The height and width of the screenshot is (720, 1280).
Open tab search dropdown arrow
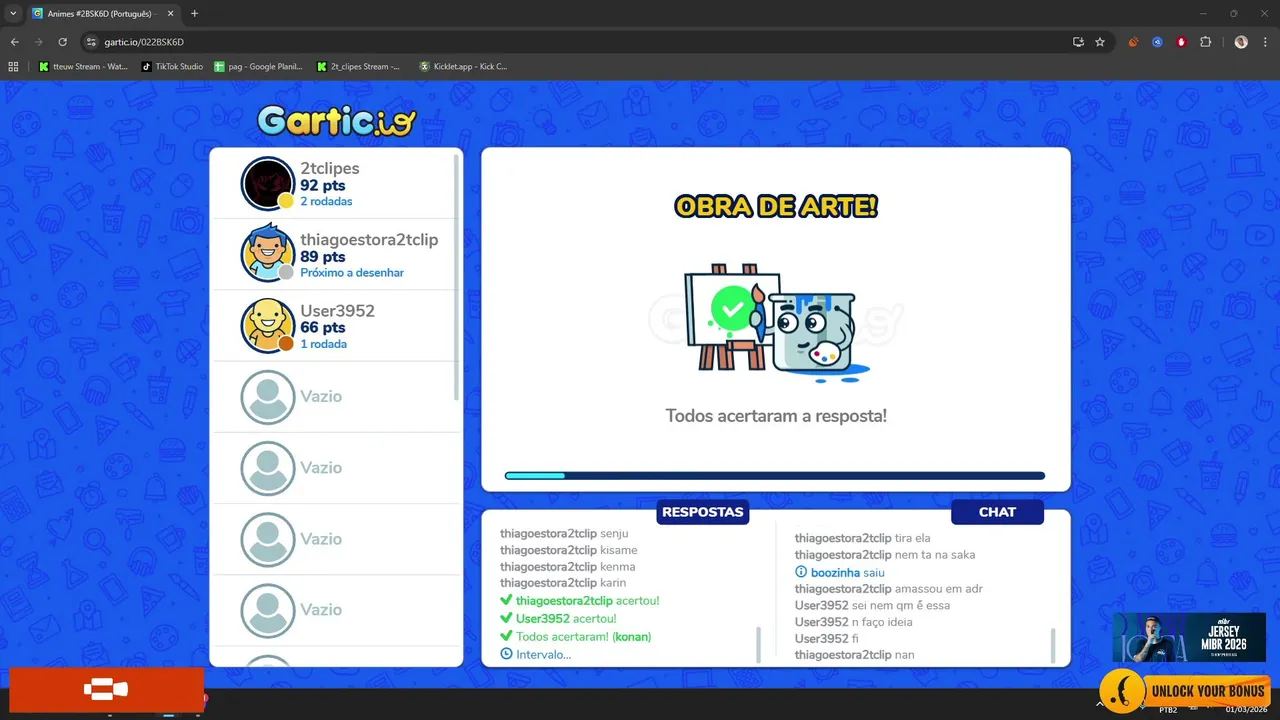pyautogui.click(x=13, y=13)
